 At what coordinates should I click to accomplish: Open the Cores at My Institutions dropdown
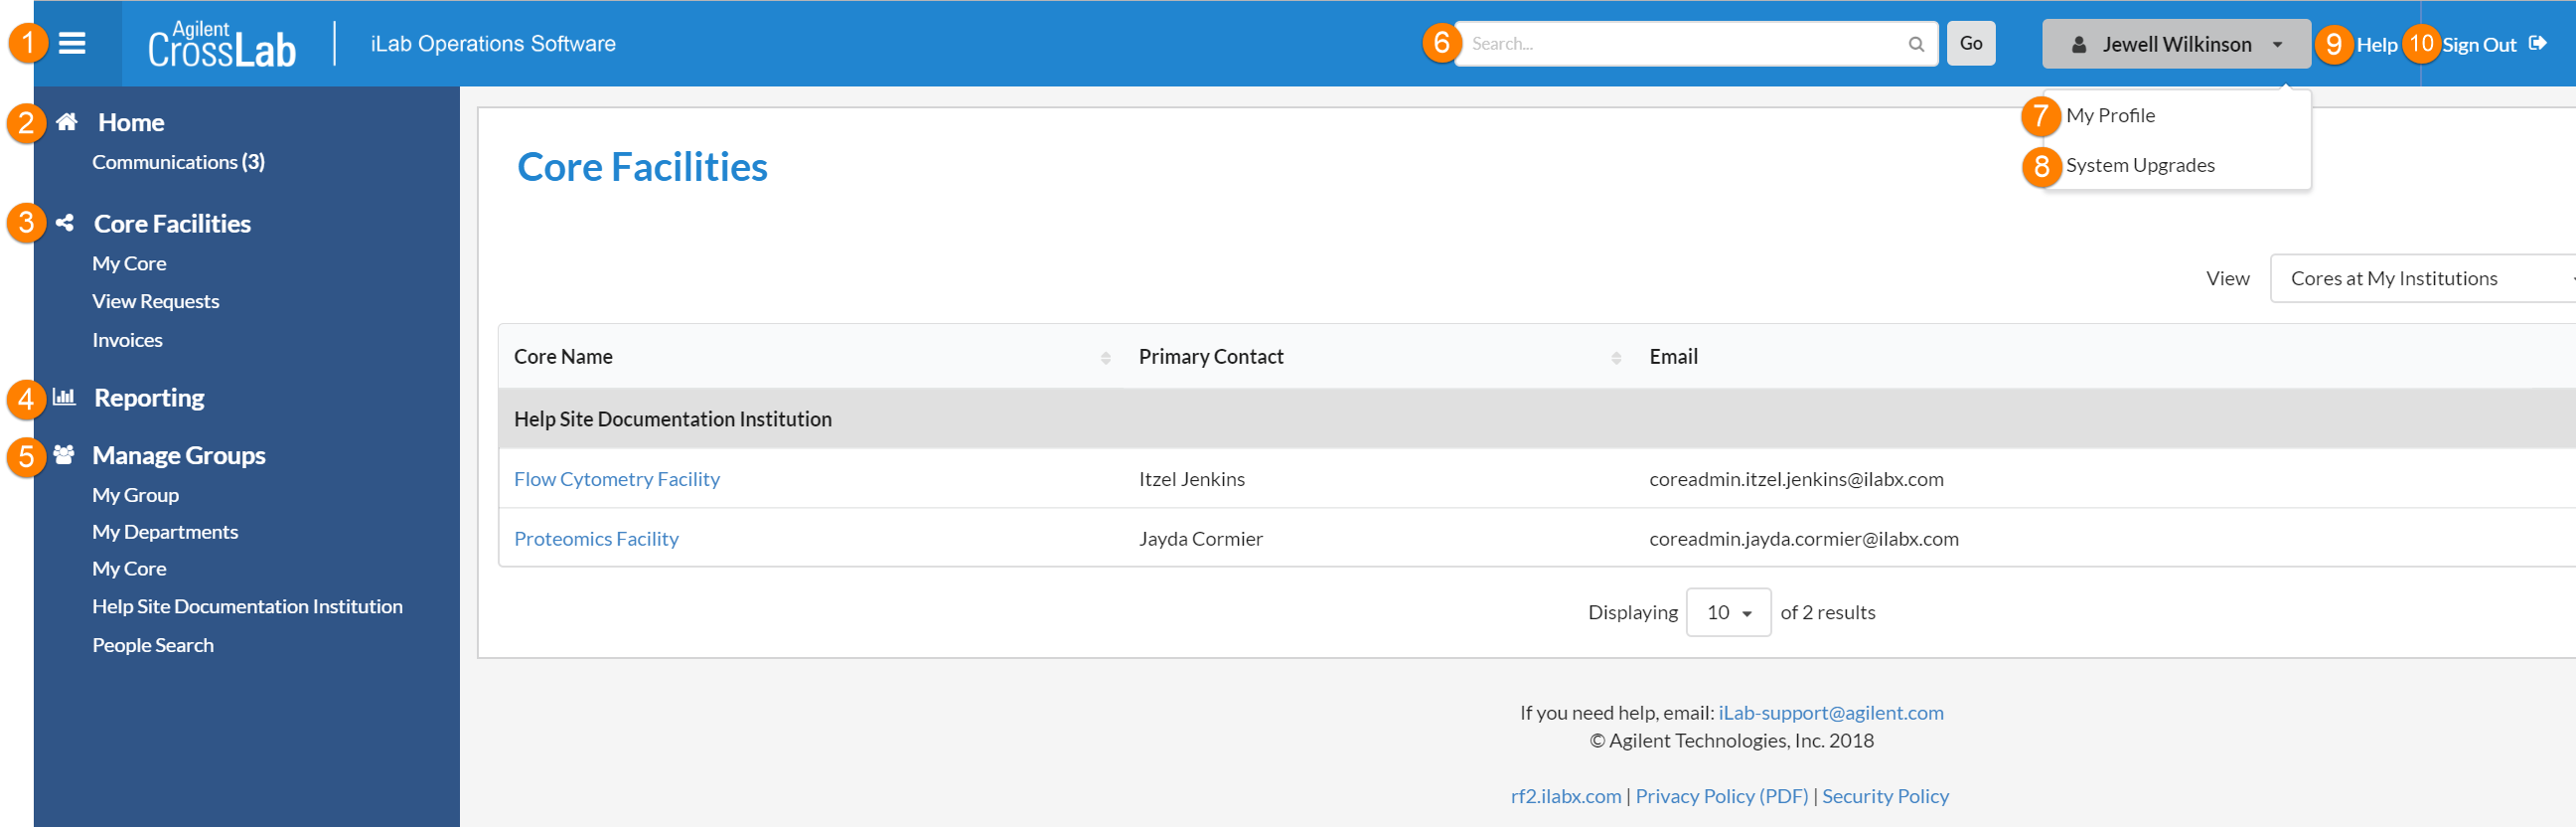coord(2420,278)
